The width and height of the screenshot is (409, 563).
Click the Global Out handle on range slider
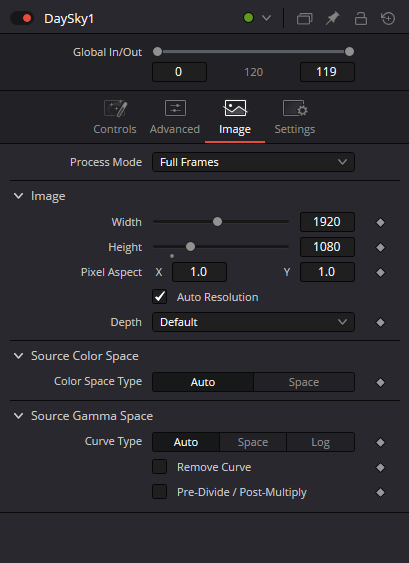point(349,52)
